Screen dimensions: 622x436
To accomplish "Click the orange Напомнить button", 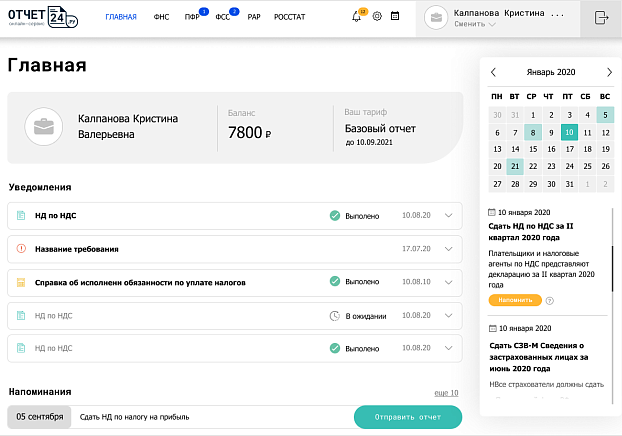I will [x=515, y=300].
